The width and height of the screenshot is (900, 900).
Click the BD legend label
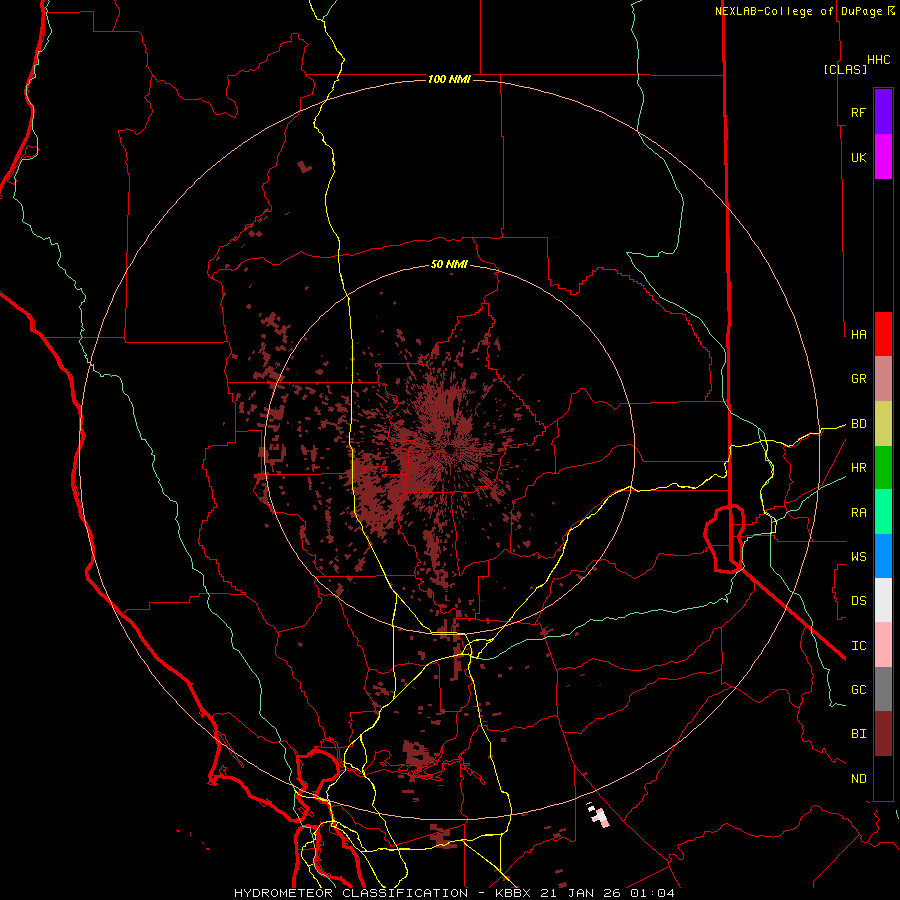[x=859, y=424]
